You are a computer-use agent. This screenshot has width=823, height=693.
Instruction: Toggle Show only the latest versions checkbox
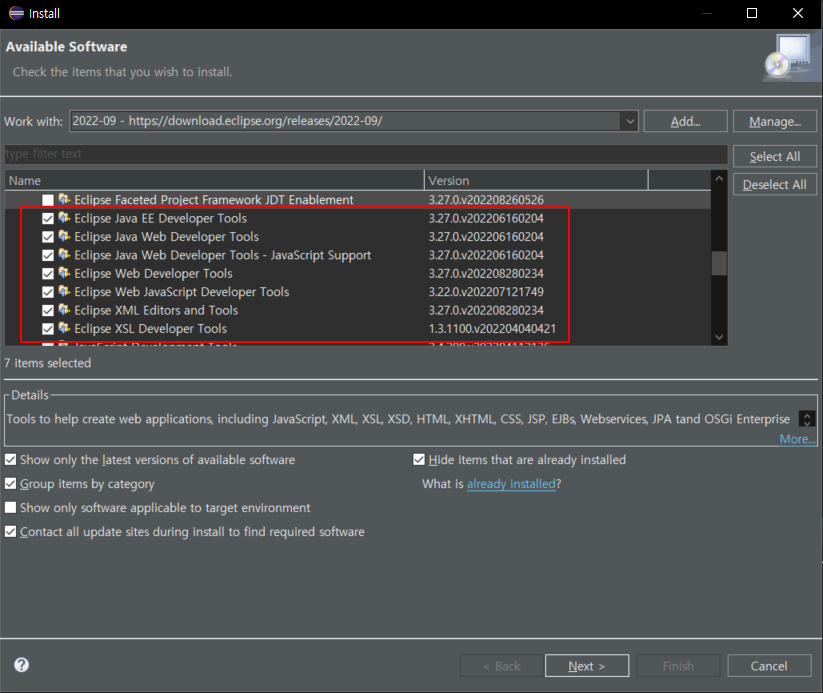coord(10,460)
